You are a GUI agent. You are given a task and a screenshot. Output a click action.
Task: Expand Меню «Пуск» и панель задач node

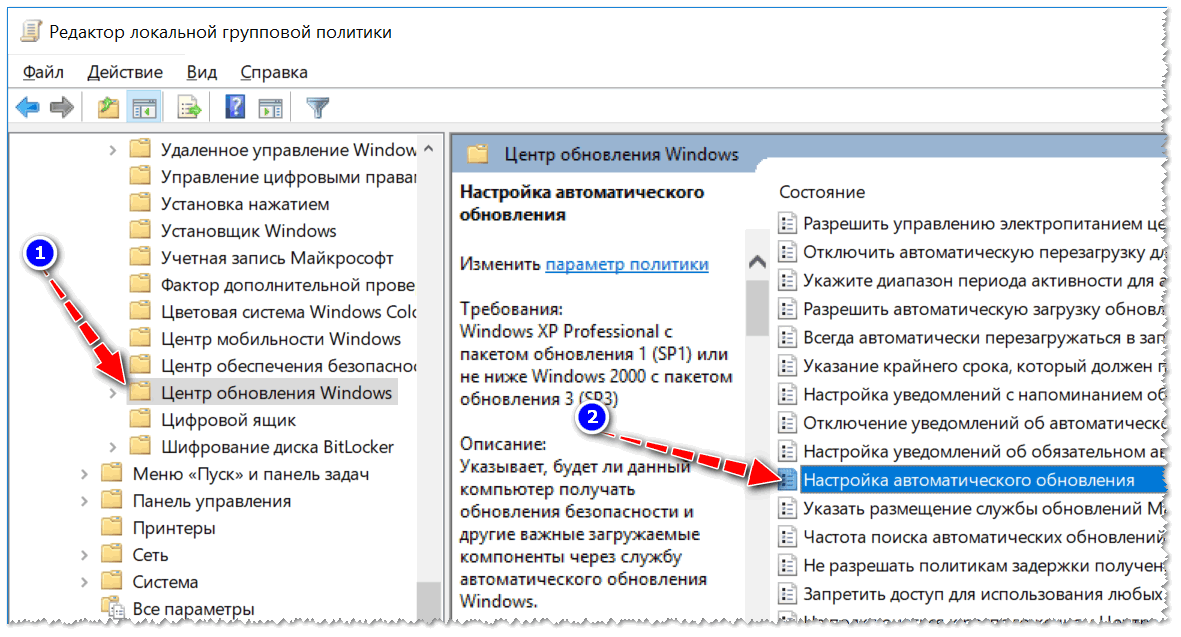pyautogui.click(x=84, y=474)
